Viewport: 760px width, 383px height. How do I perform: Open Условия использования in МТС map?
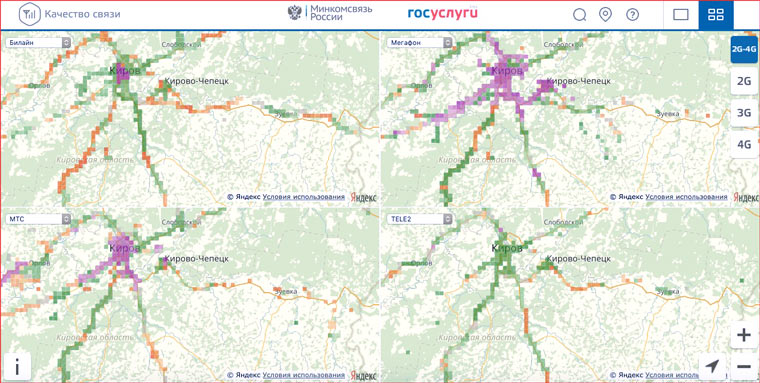303,375
